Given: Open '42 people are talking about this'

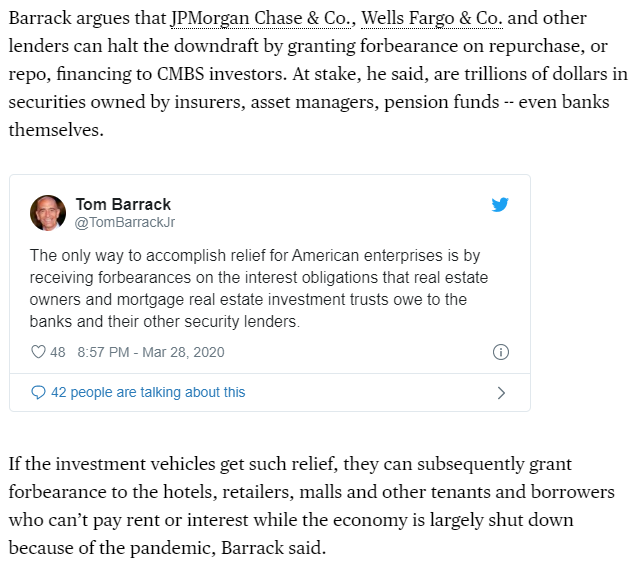Looking at the screenshot, I should pos(148,392).
